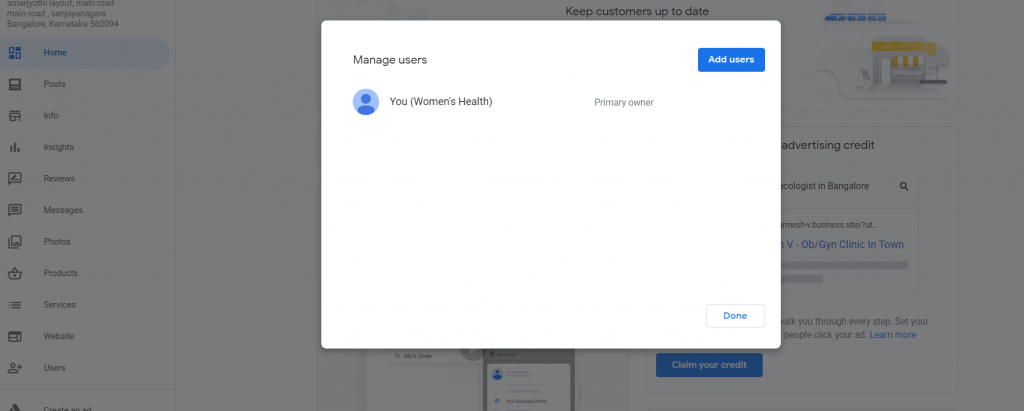Click the Ob/Gyn Clinic In Town ad link
Viewport: 1024px width, 411px height.
pyautogui.click(x=842, y=244)
